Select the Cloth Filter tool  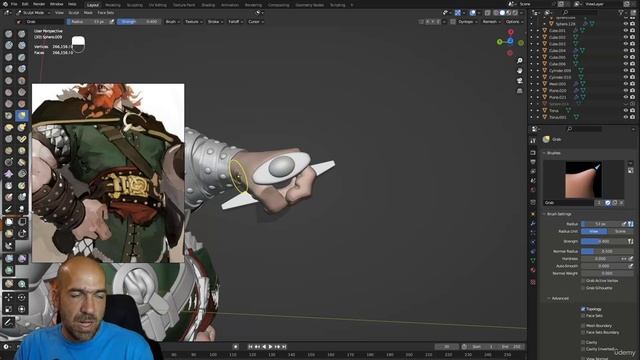point(22,258)
